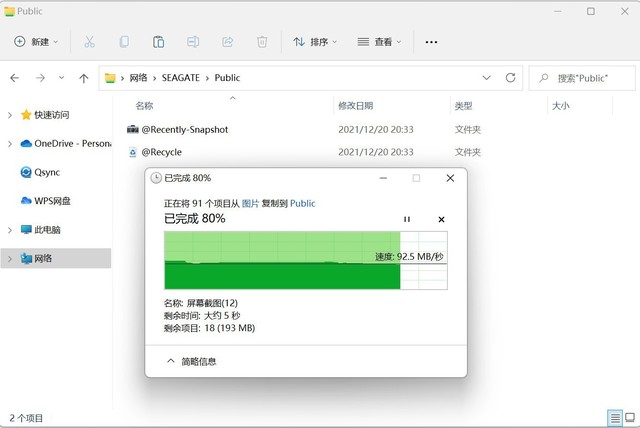Click the Share icon in toolbar
Screen dimensions: 640x428
pos(228,42)
